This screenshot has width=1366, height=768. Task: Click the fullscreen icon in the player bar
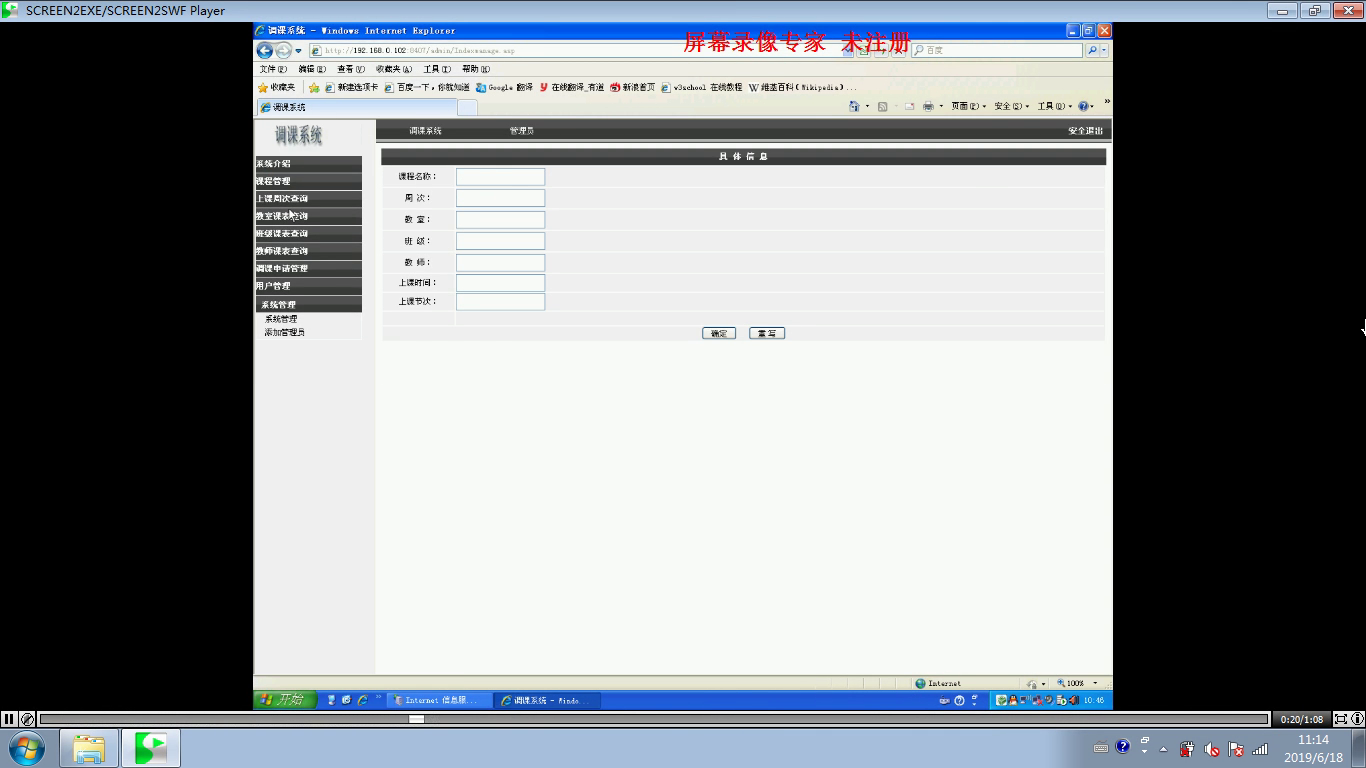click(x=1341, y=718)
